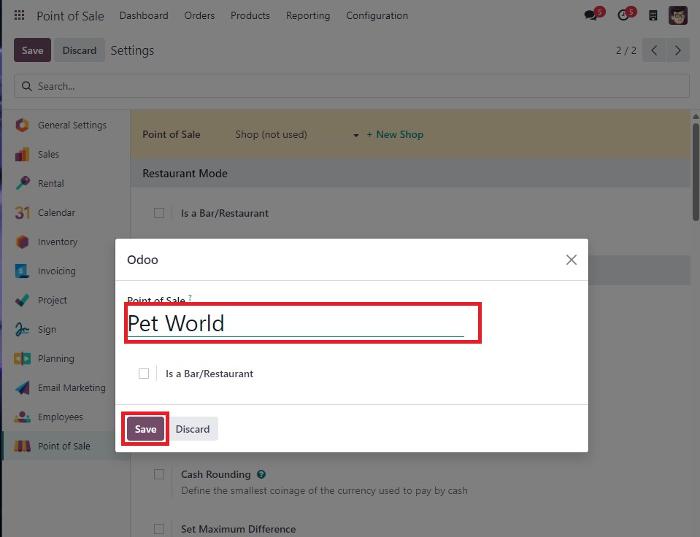The image size is (700, 537).
Task: Open the Configuration menu
Action: [x=377, y=16]
